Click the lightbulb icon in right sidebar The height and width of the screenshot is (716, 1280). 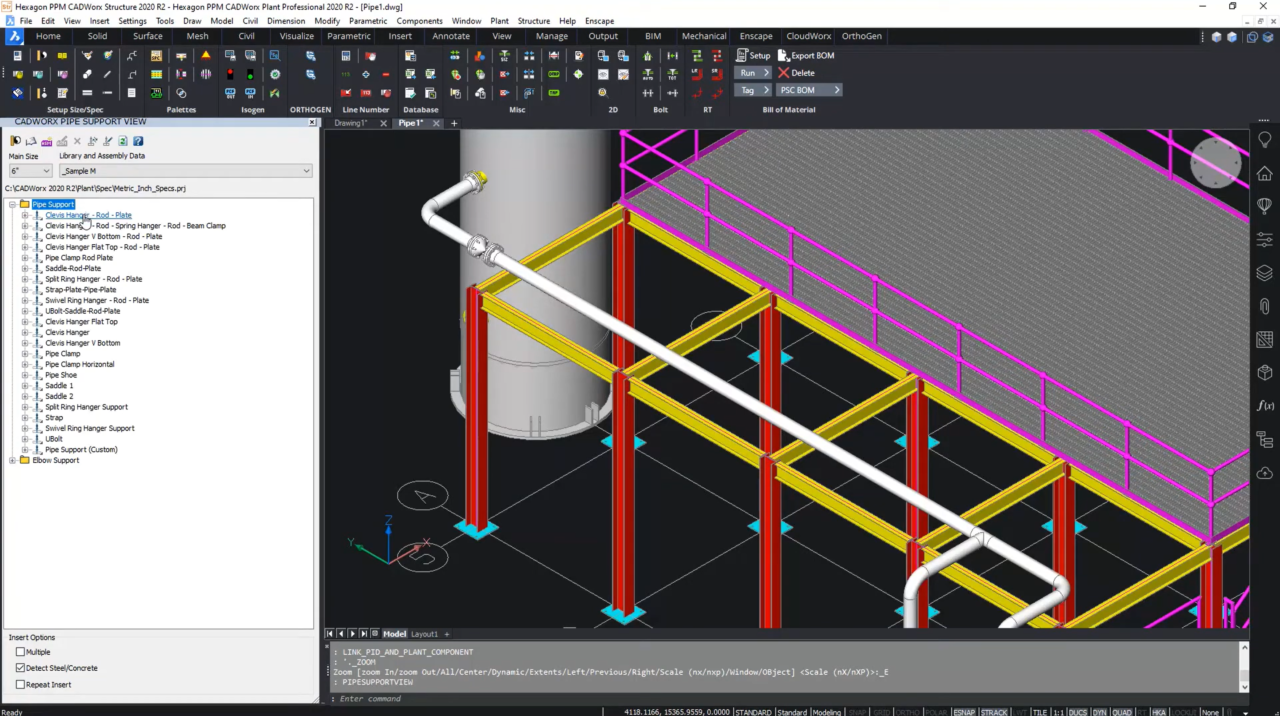click(x=1265, y=141)
